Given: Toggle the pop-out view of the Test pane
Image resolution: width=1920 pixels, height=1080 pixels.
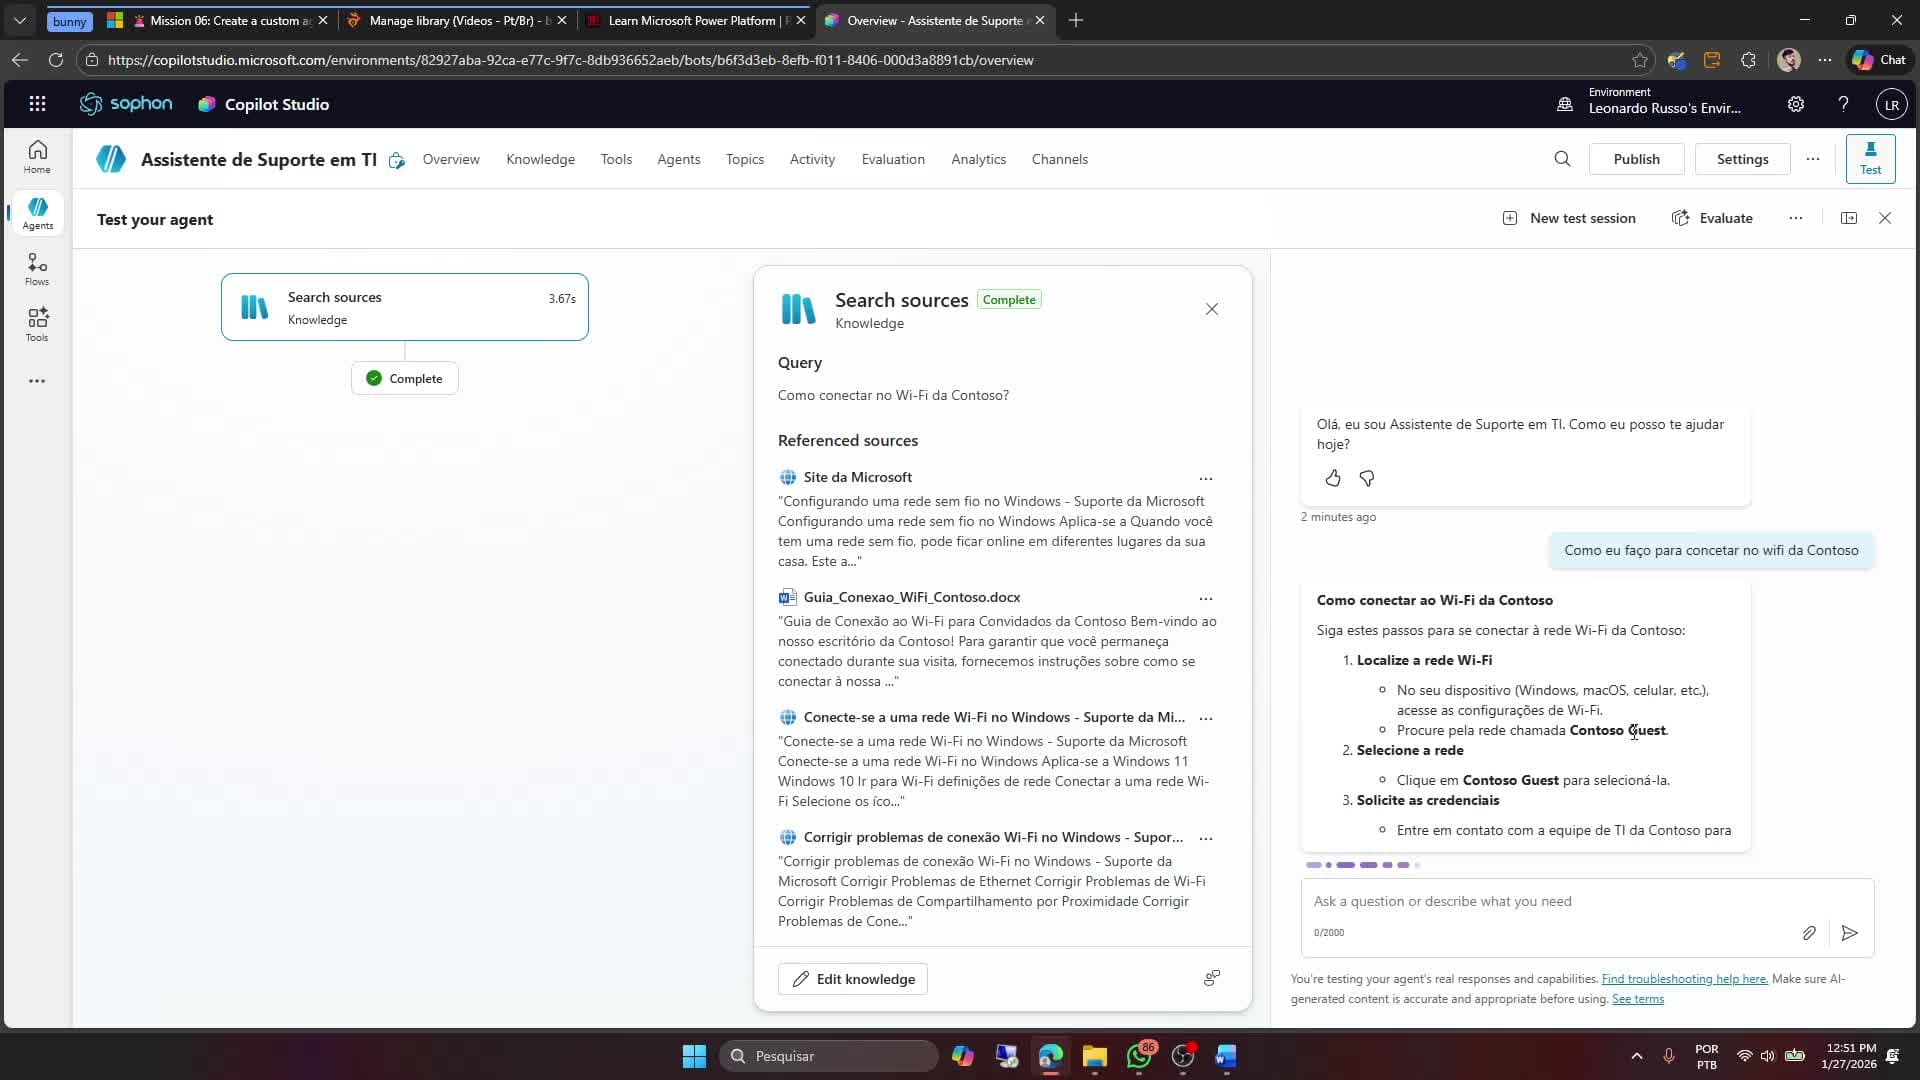Looking at the screenshot, I should (x=1849, y=217).
